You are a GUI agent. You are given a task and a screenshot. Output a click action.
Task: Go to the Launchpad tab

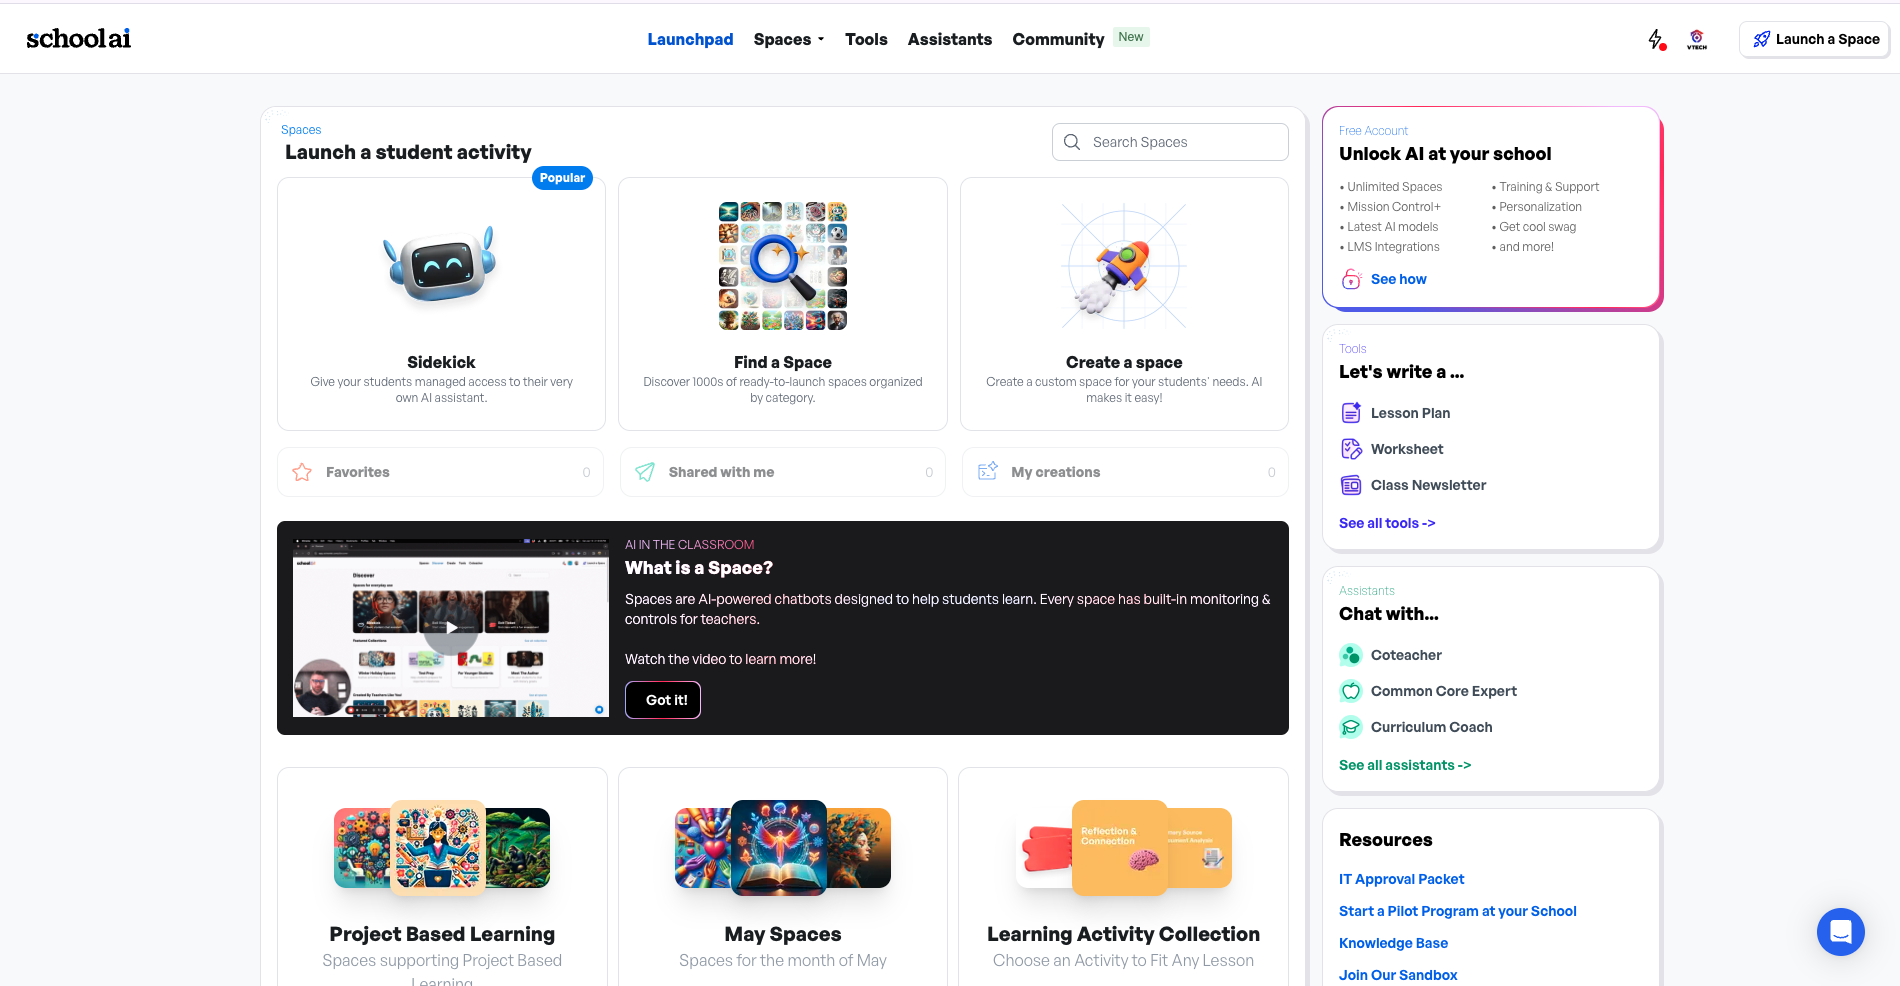coord(690,39)
